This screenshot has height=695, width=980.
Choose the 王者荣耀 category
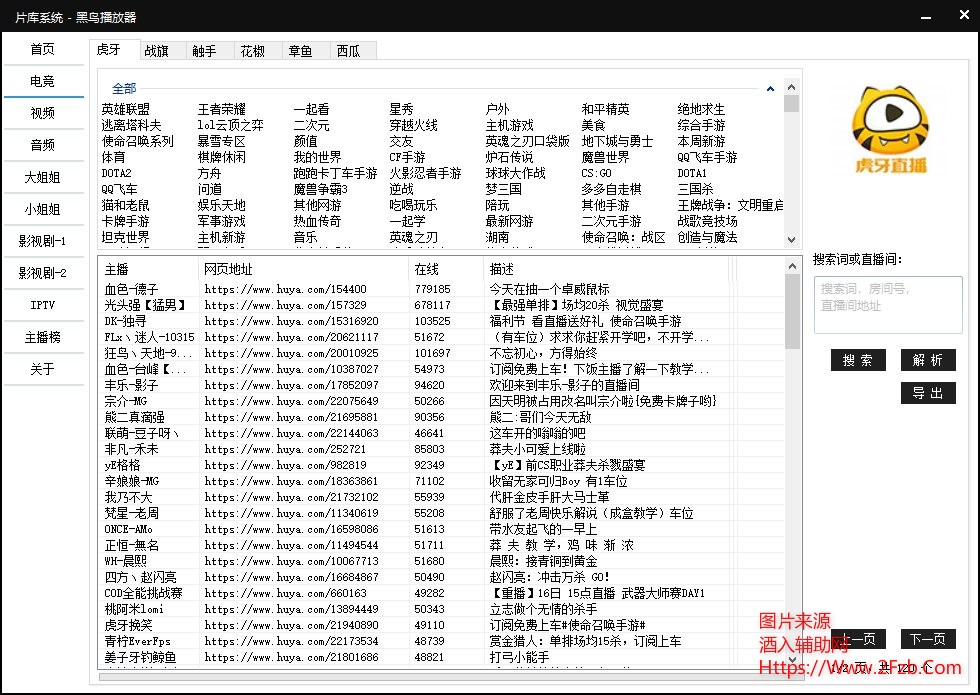(x=221, y=109)
